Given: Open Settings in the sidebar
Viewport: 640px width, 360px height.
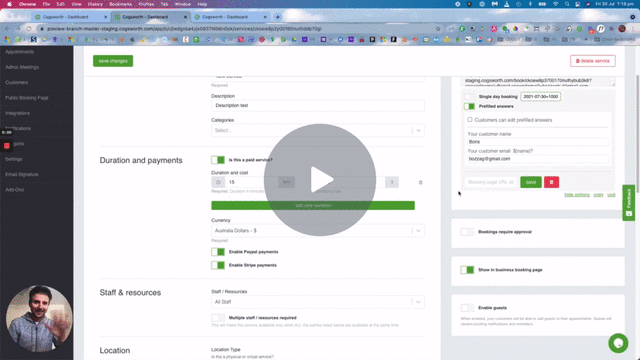Looking at the screenshot, I should click(14, 159).
